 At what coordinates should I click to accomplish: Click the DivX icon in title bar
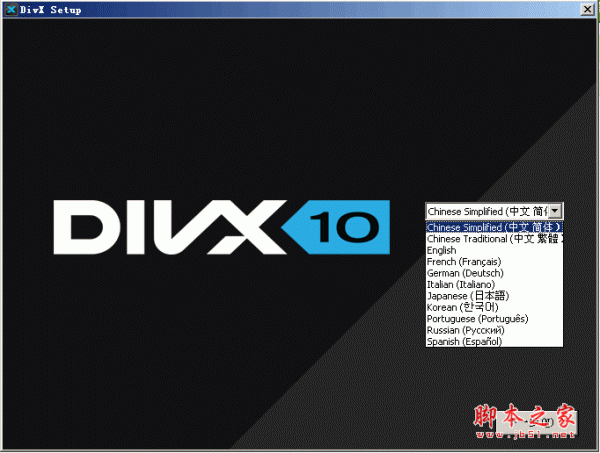tap(11, 10)
